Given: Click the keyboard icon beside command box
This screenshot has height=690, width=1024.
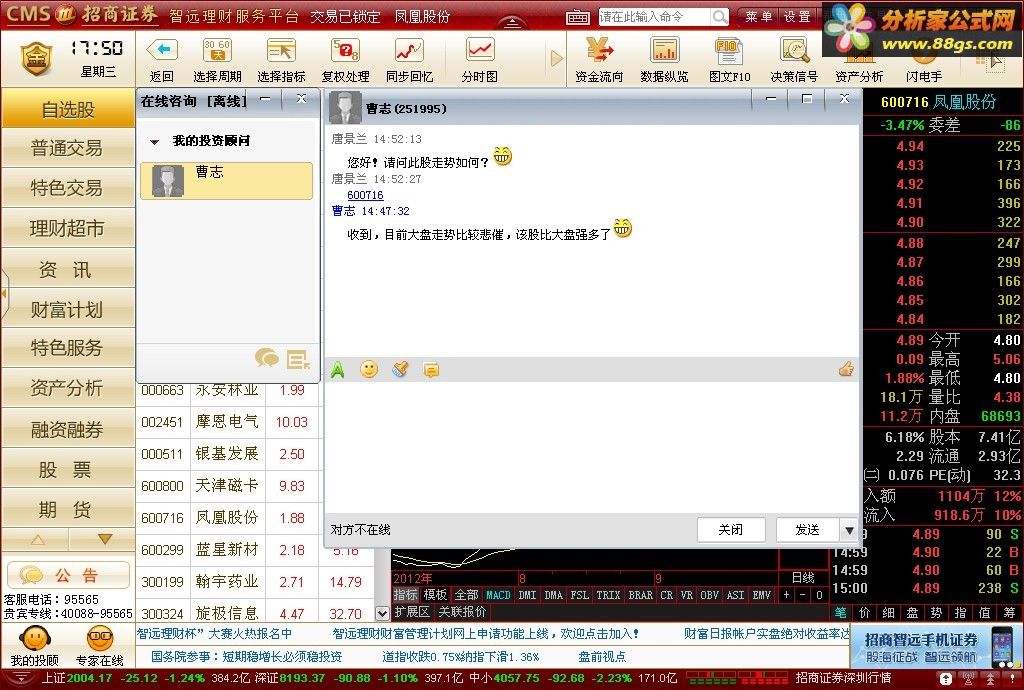Looking at the screenshot, I should [x=578, y=17].
